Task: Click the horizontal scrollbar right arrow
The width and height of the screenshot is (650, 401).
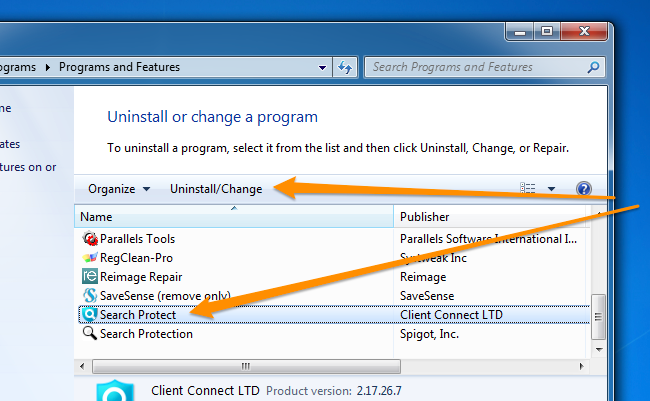Action: pyautogui.click(x=582, y=366)
